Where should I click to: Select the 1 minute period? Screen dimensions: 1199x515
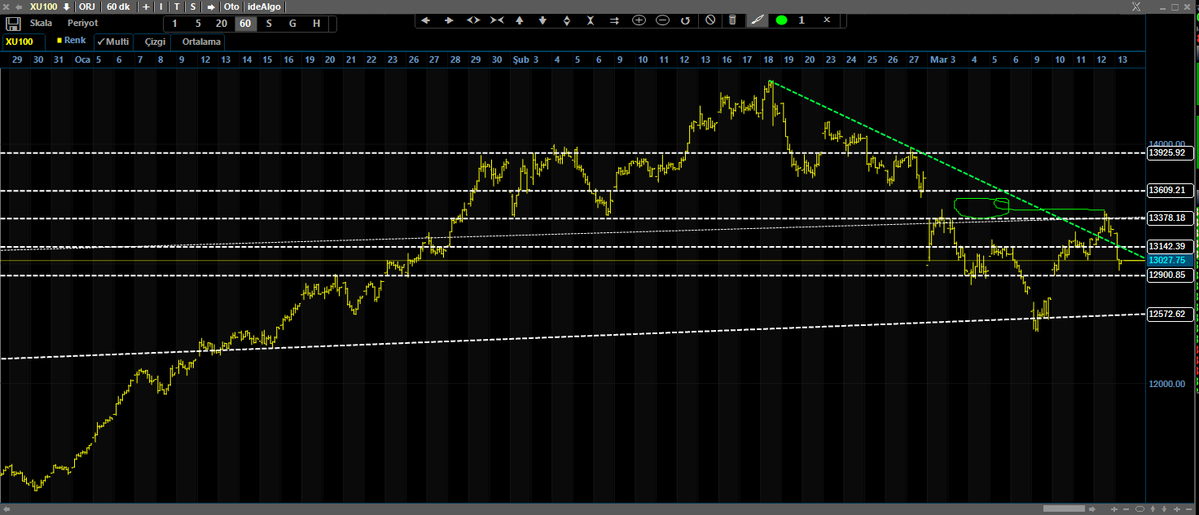click(x=174, y=24)
